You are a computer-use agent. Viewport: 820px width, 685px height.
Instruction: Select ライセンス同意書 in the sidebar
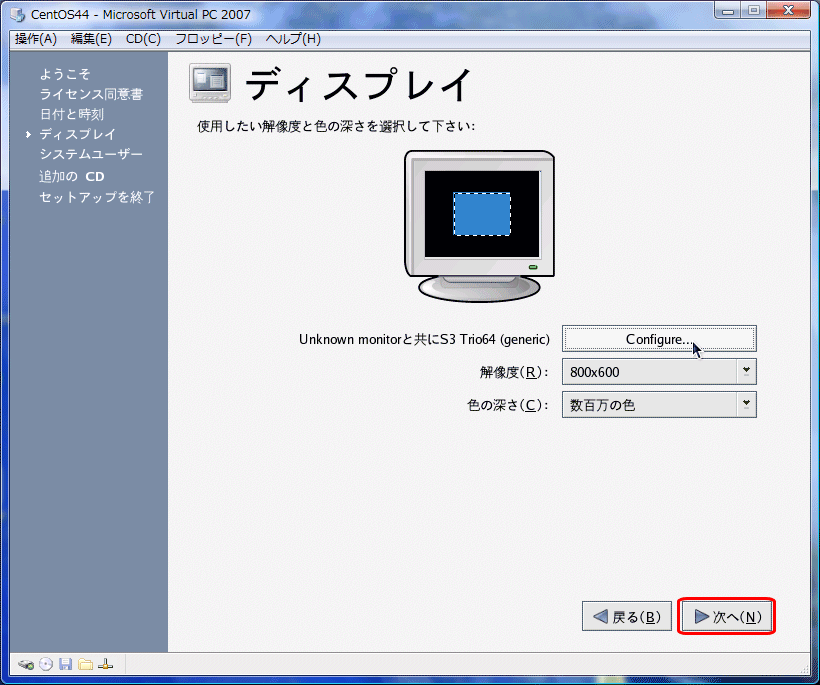91,94
